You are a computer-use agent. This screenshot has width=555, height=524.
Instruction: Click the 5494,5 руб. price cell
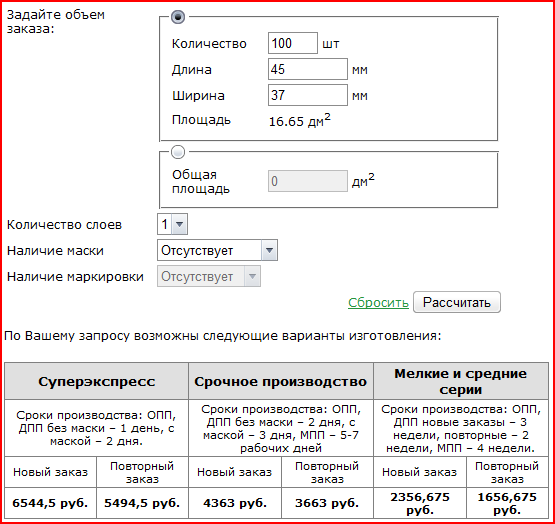click(142, 503)
